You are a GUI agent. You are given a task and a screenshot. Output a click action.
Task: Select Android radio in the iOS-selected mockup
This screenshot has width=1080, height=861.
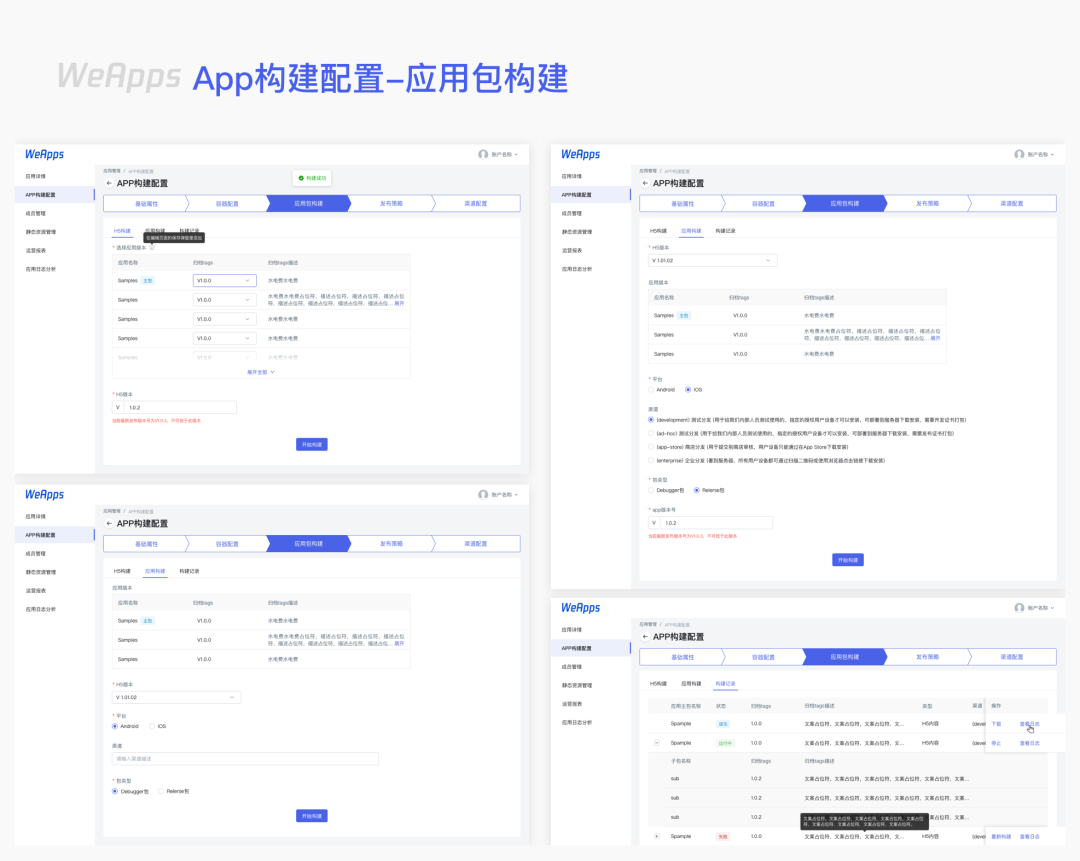point(651,390)
